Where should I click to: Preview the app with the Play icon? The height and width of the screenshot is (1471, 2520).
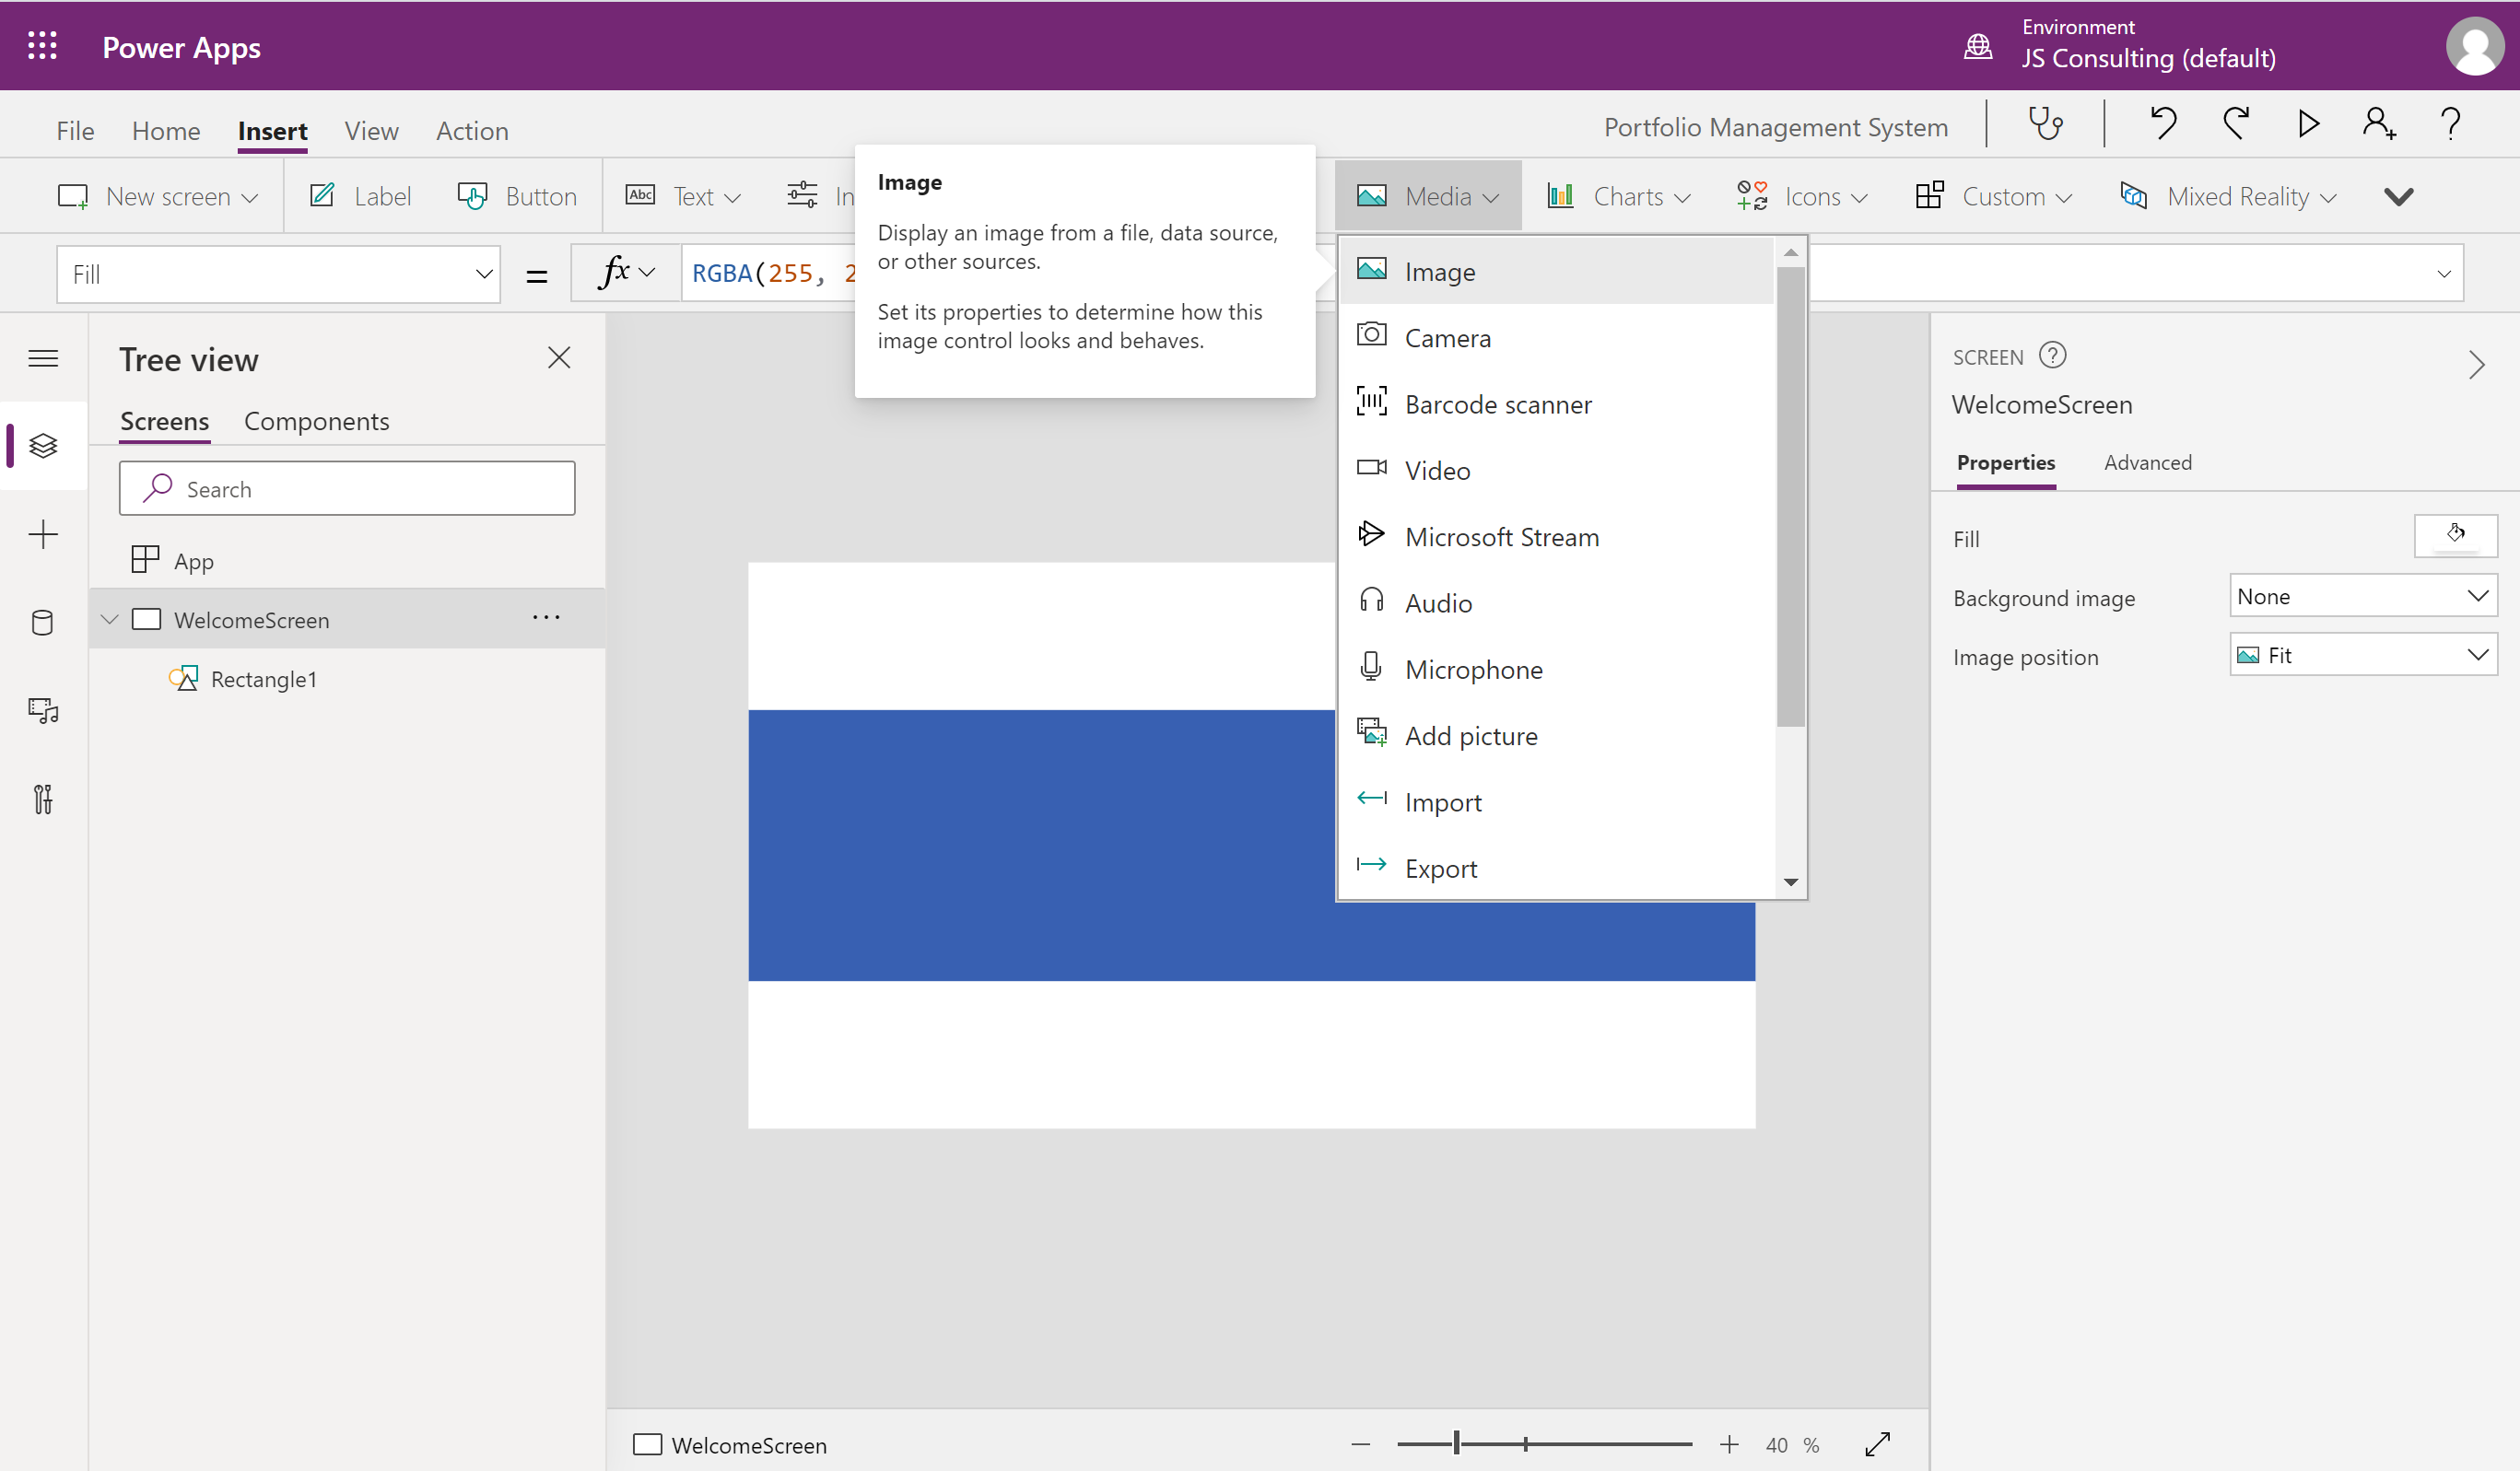(x=2308, y=123)
